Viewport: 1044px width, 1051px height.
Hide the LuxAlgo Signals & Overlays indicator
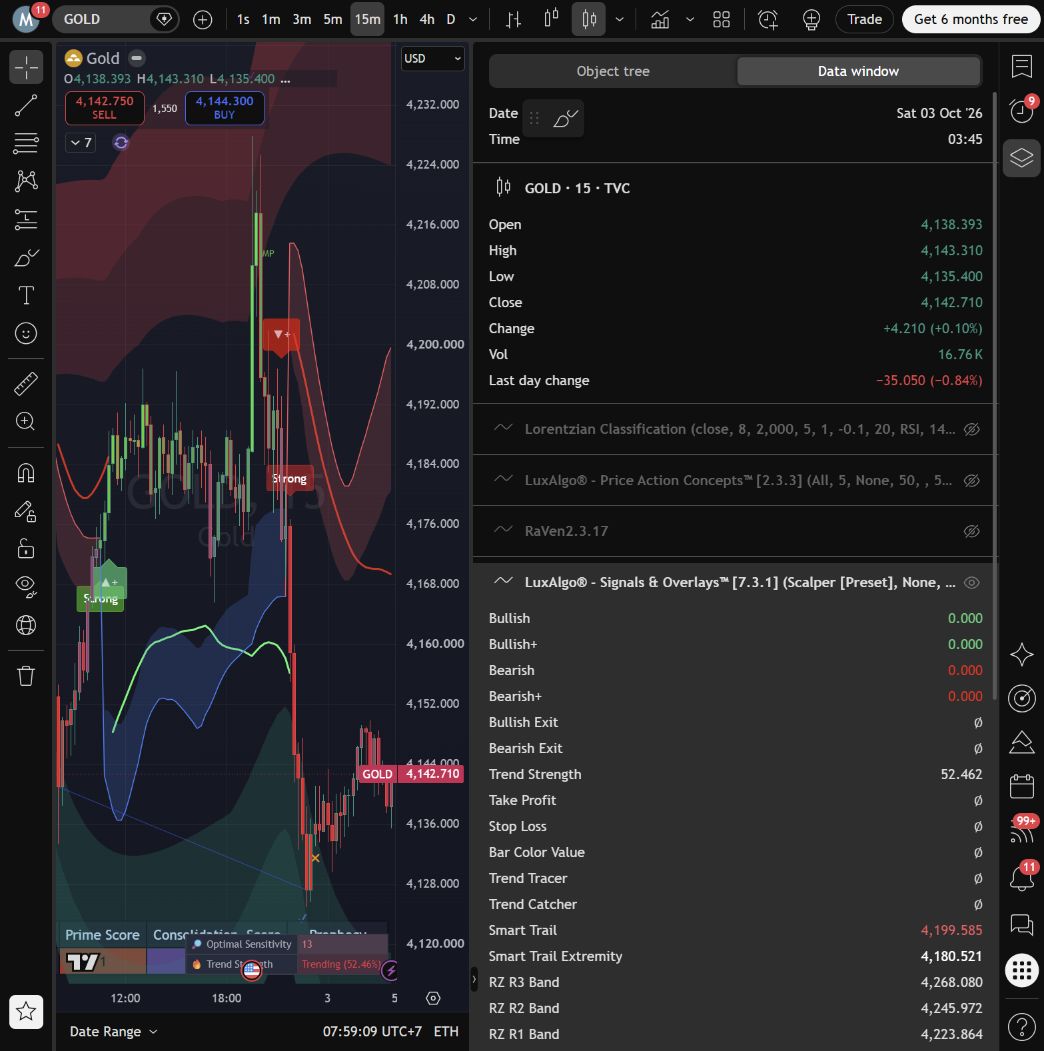[972, 582]
